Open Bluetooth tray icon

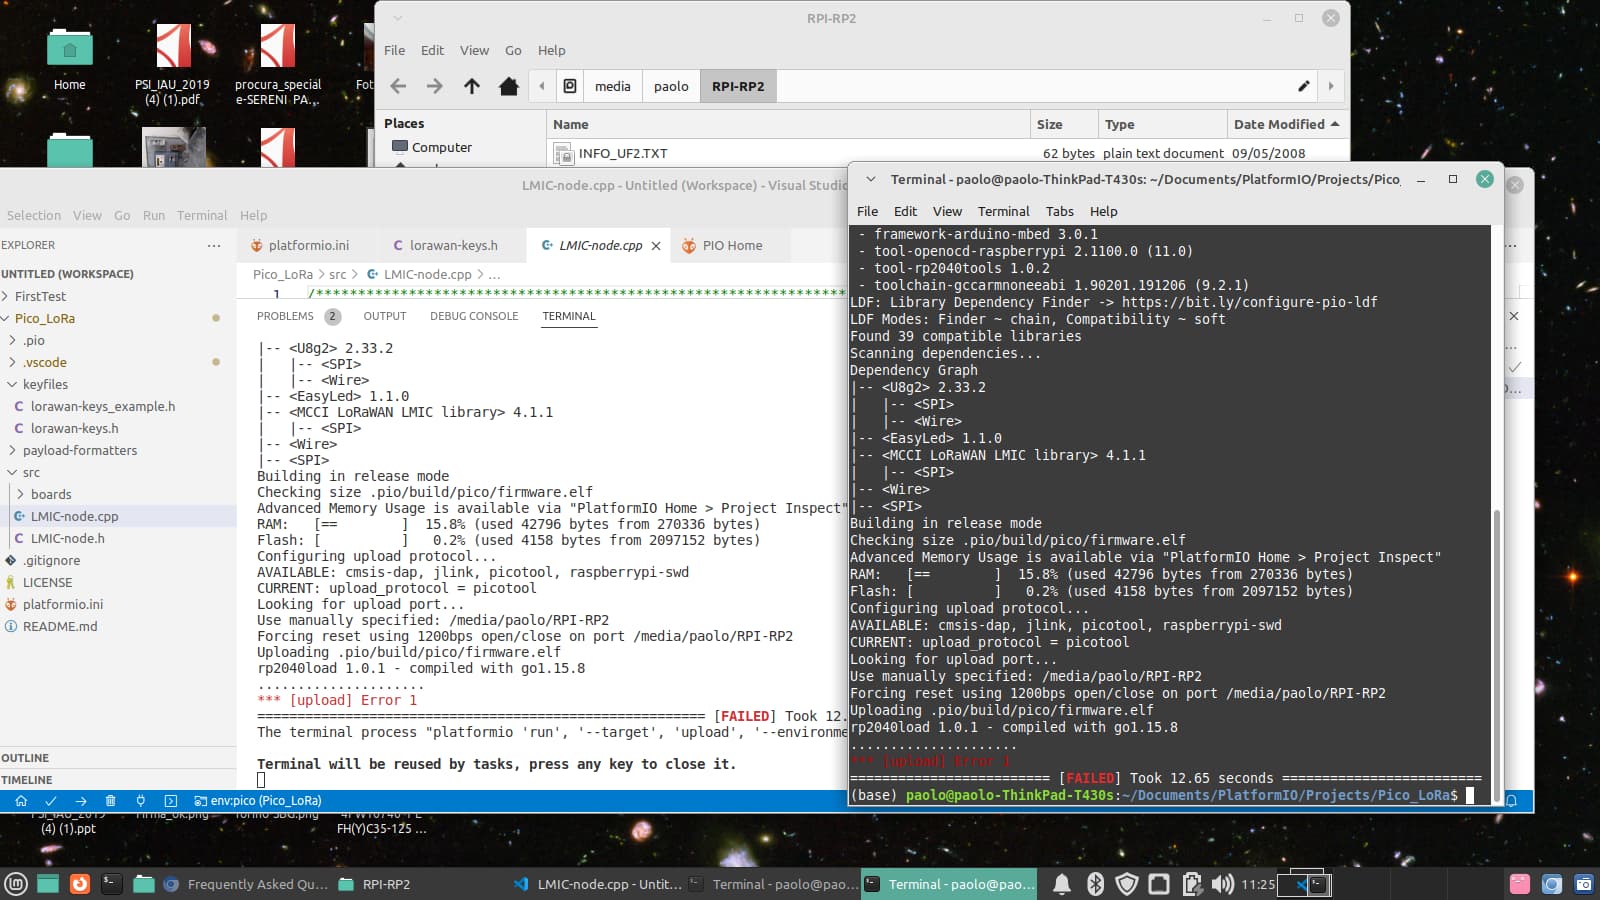point(1095,884)
